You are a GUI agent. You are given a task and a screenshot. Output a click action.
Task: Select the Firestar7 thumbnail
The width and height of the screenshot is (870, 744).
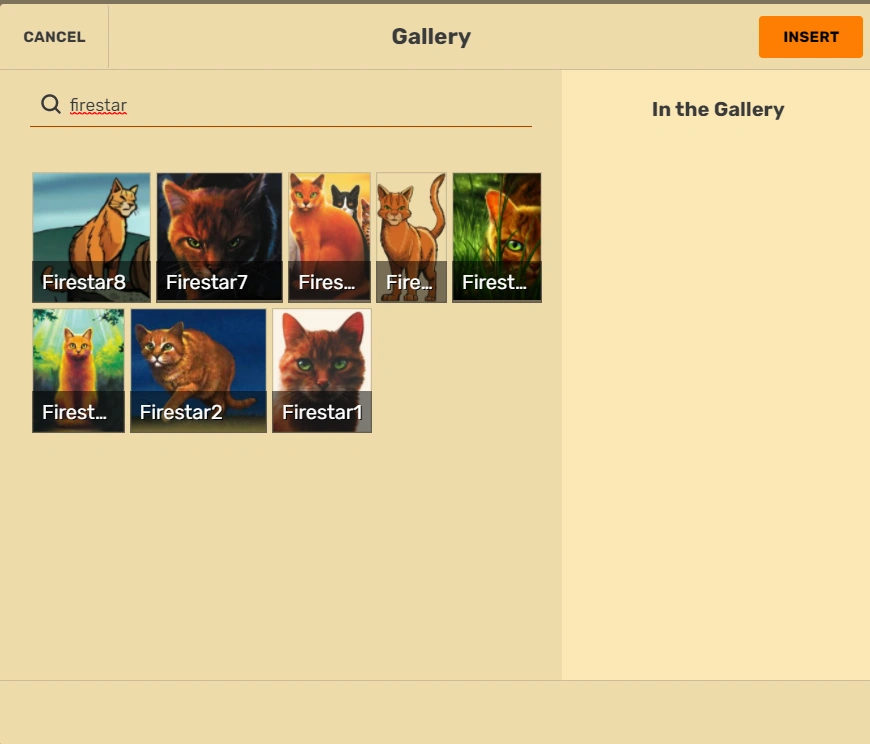[219, 237]
